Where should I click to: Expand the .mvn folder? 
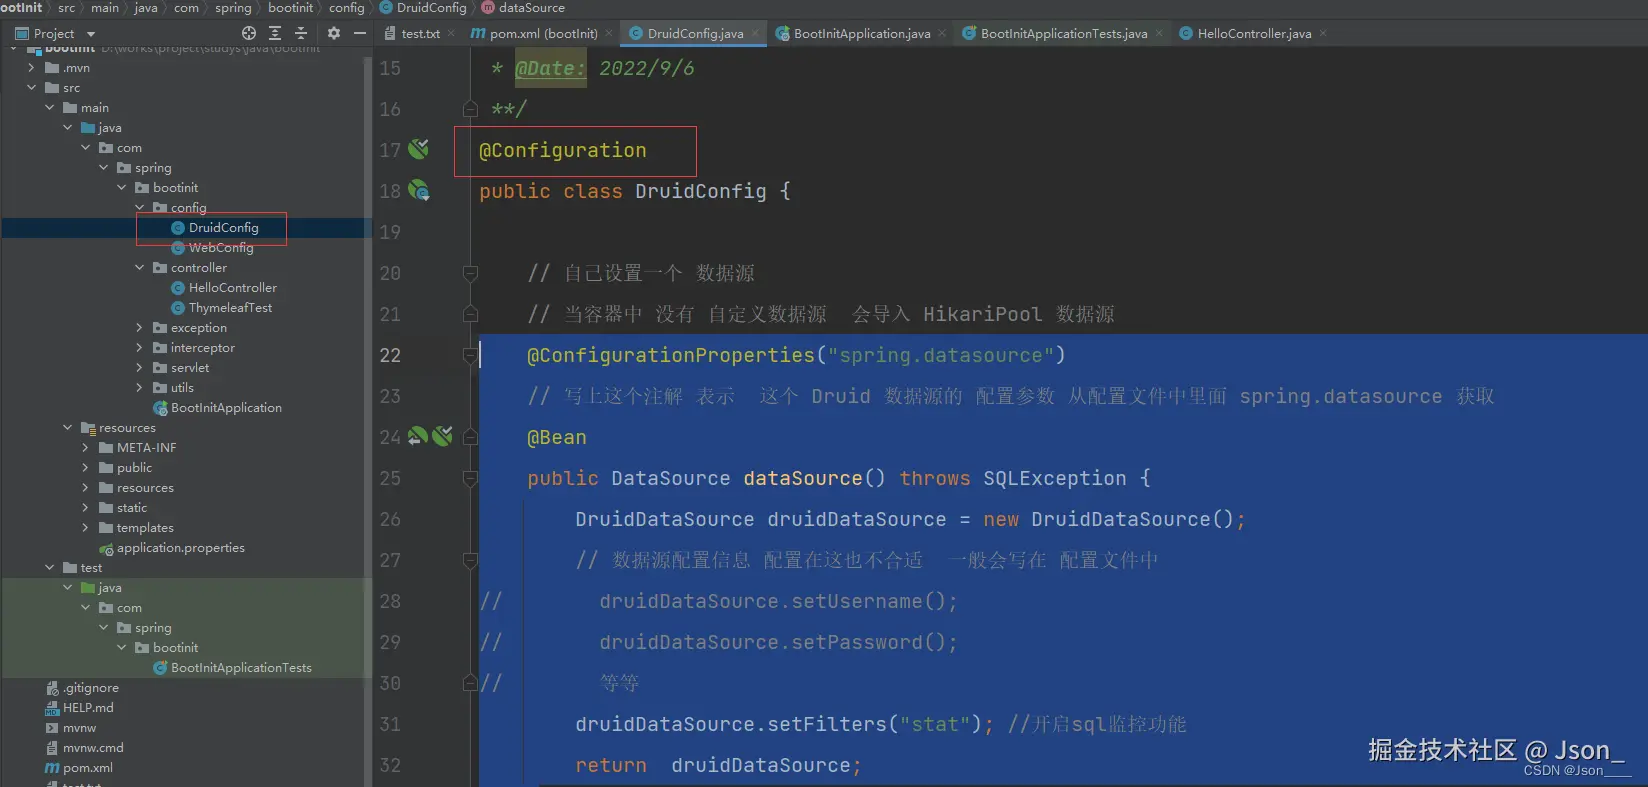pos(32,68)
